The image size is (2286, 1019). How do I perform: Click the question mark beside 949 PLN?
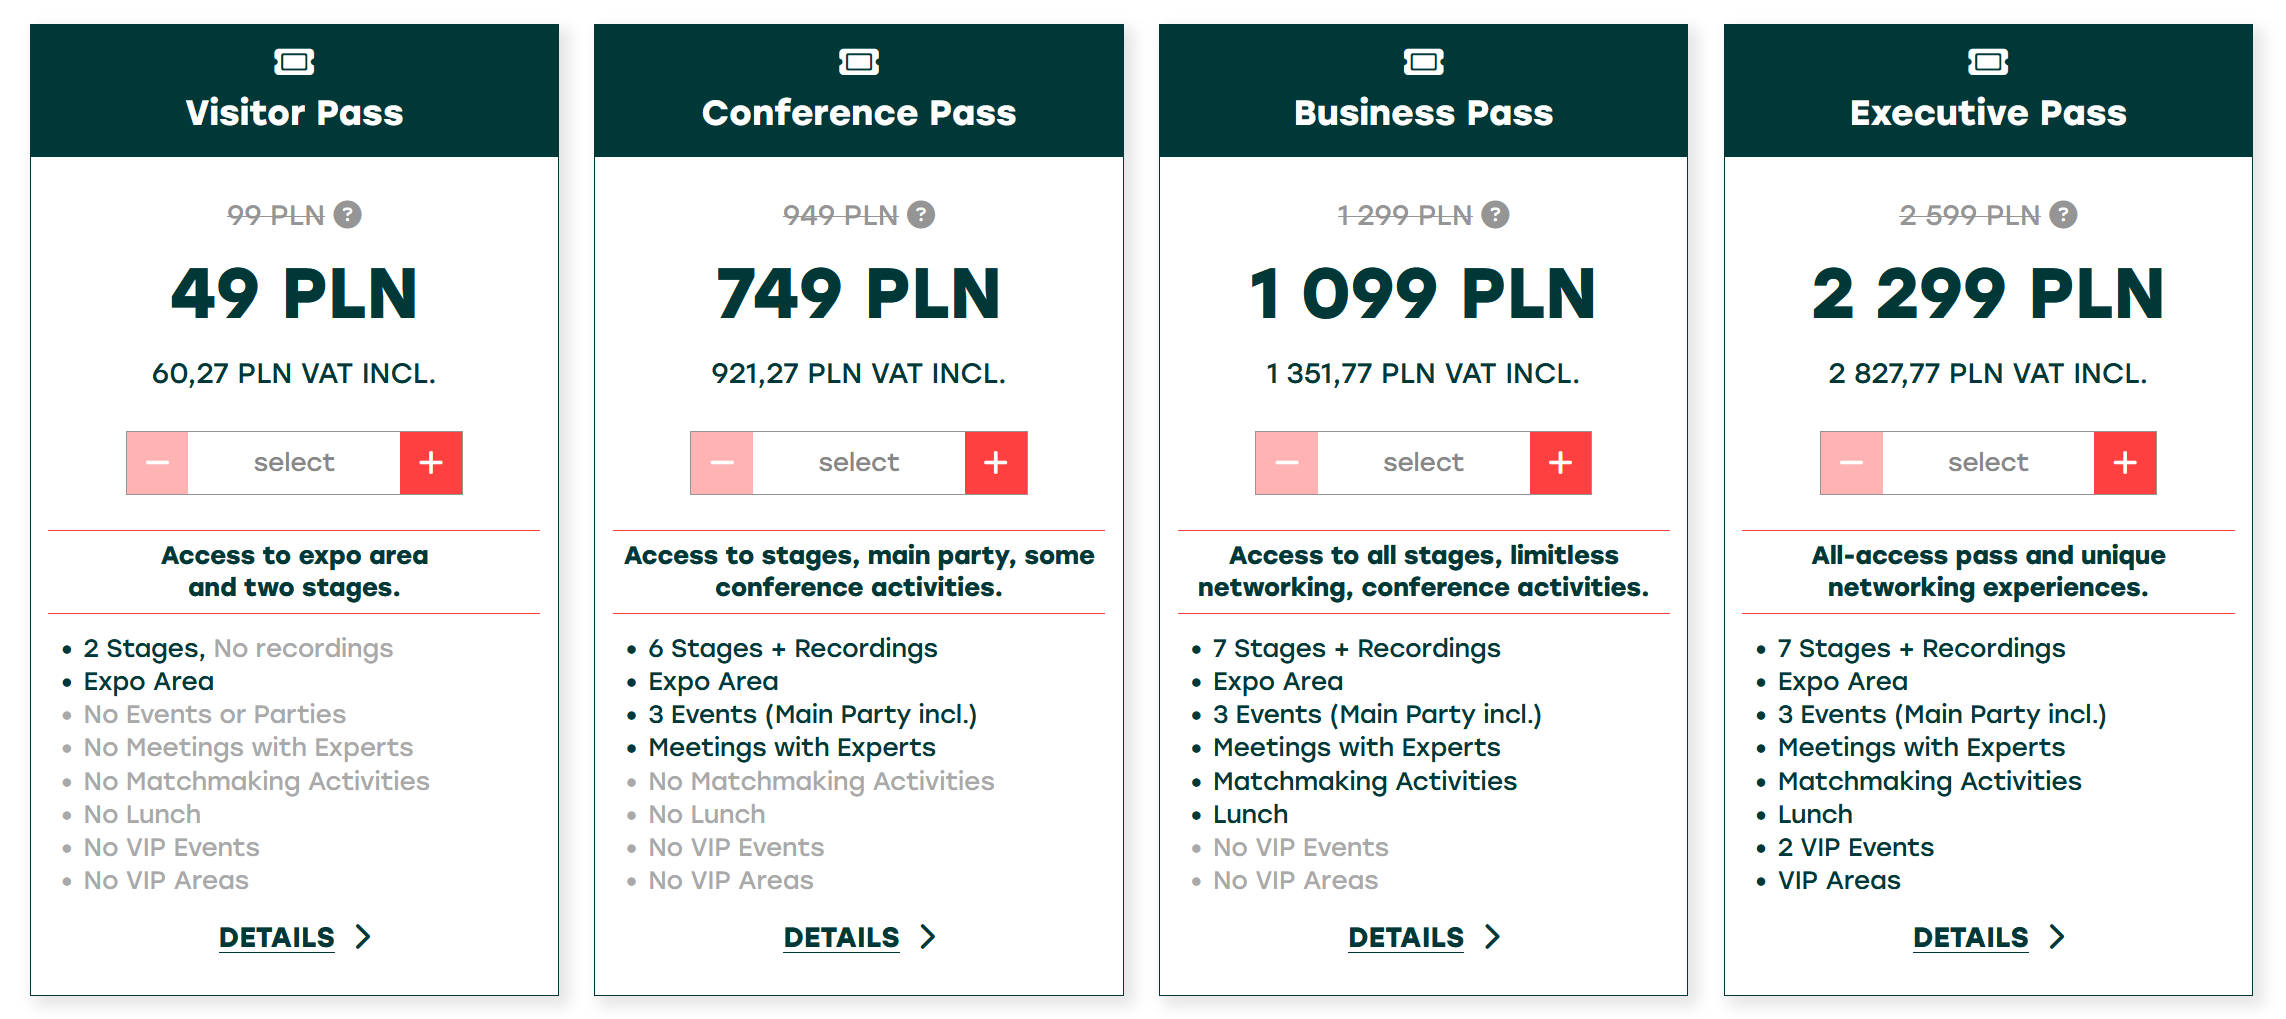(x=920, y=215)
